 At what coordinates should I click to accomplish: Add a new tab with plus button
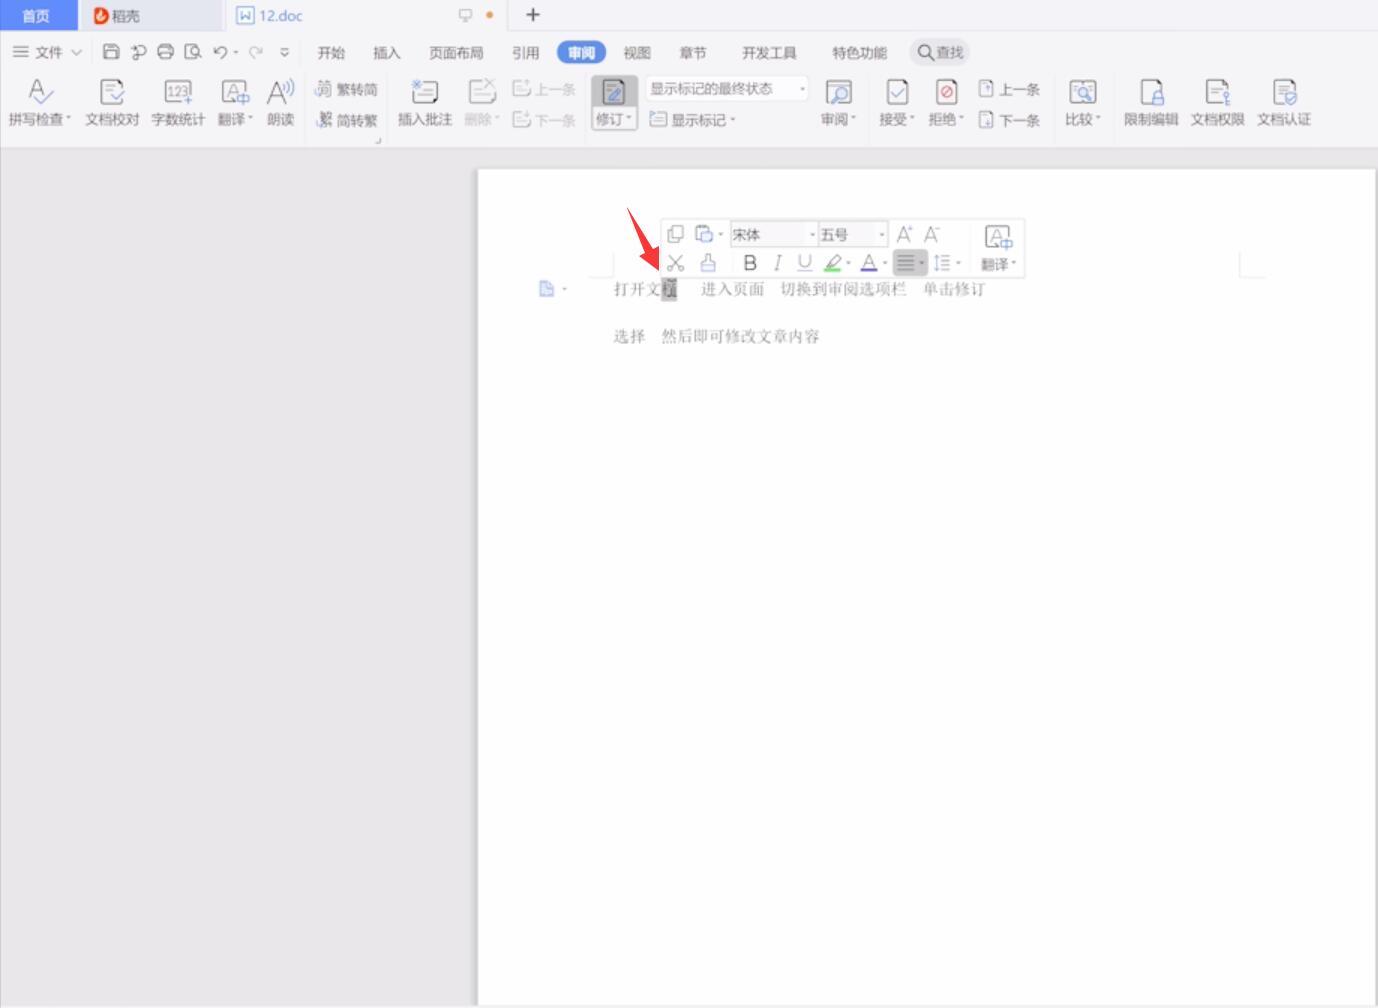tap(533, 15)
